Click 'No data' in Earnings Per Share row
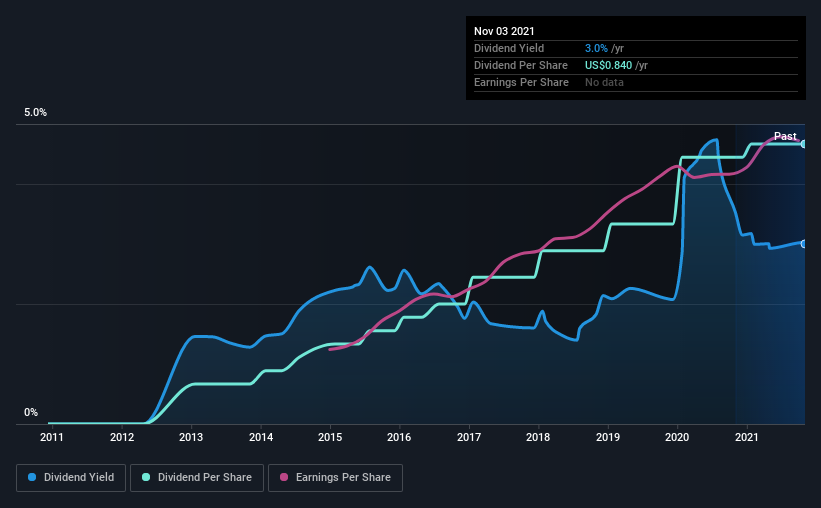Image resolution: width=821 pixels, height=508 pixels. click(x=604, y=82)
